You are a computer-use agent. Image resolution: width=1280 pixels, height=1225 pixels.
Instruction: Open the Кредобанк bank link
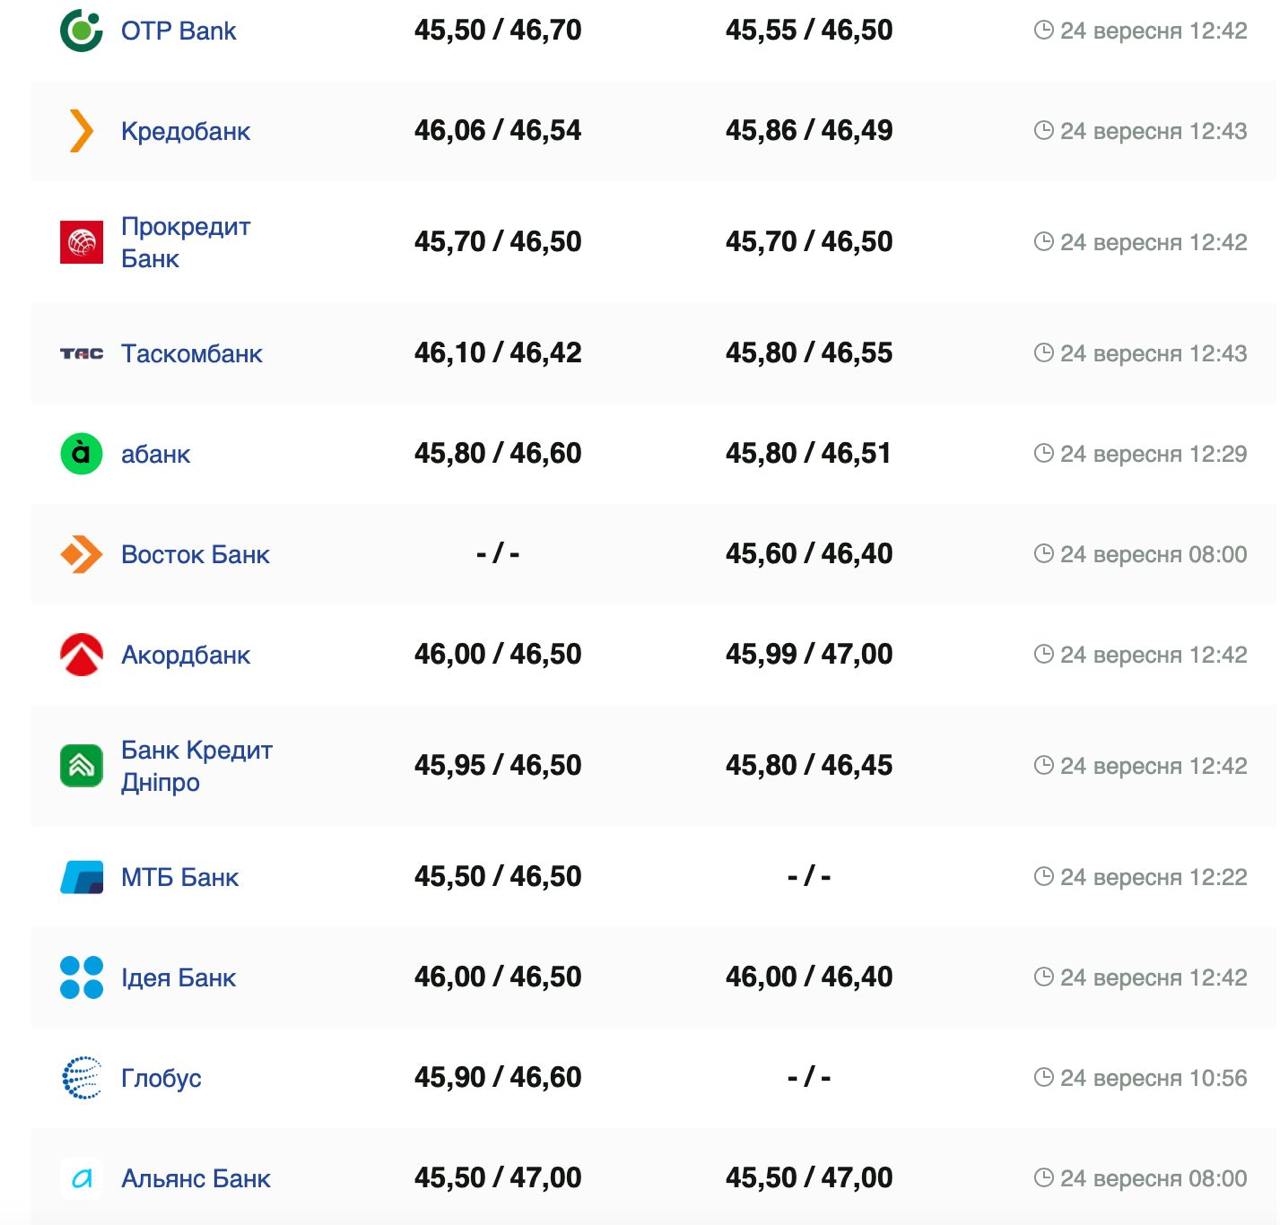coord(185,131)
